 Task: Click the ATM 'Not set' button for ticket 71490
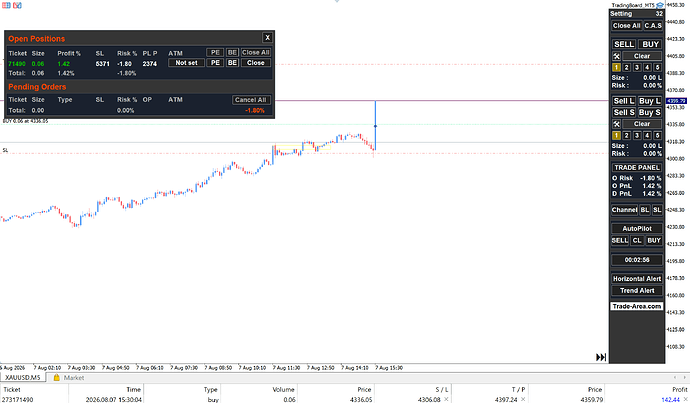[x=187, y=63]
